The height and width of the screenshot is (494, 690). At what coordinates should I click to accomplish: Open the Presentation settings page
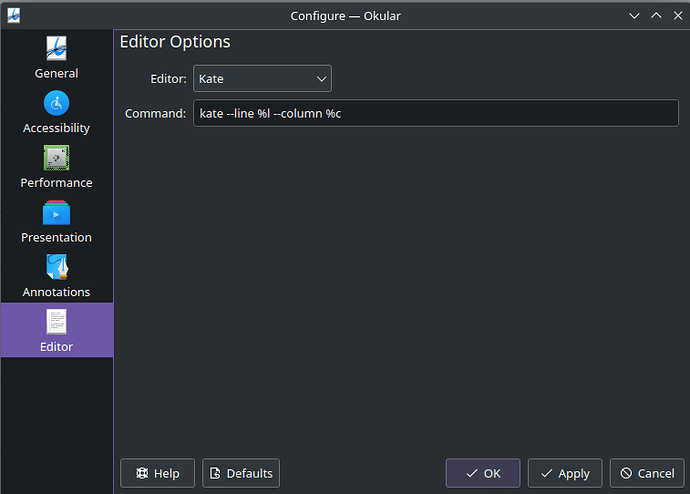(56, 221)
